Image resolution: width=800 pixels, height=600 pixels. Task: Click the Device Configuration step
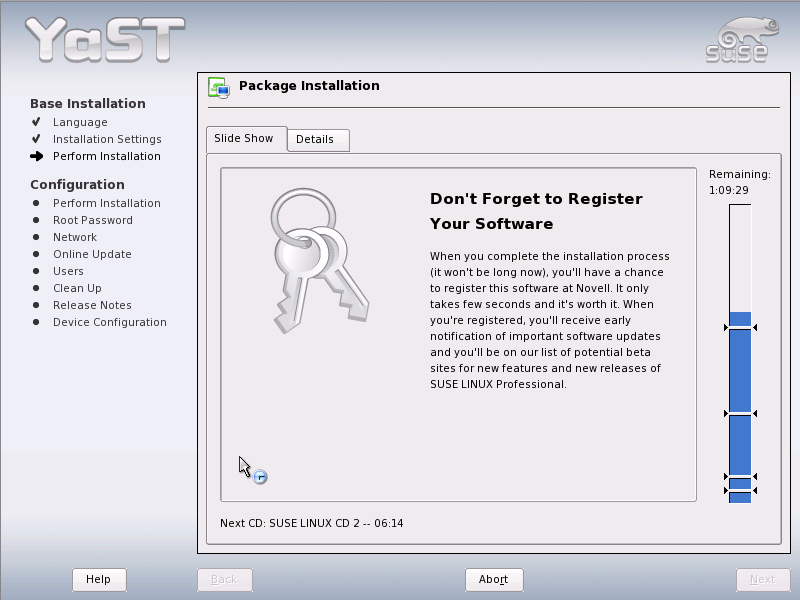[x=110, y=322]
